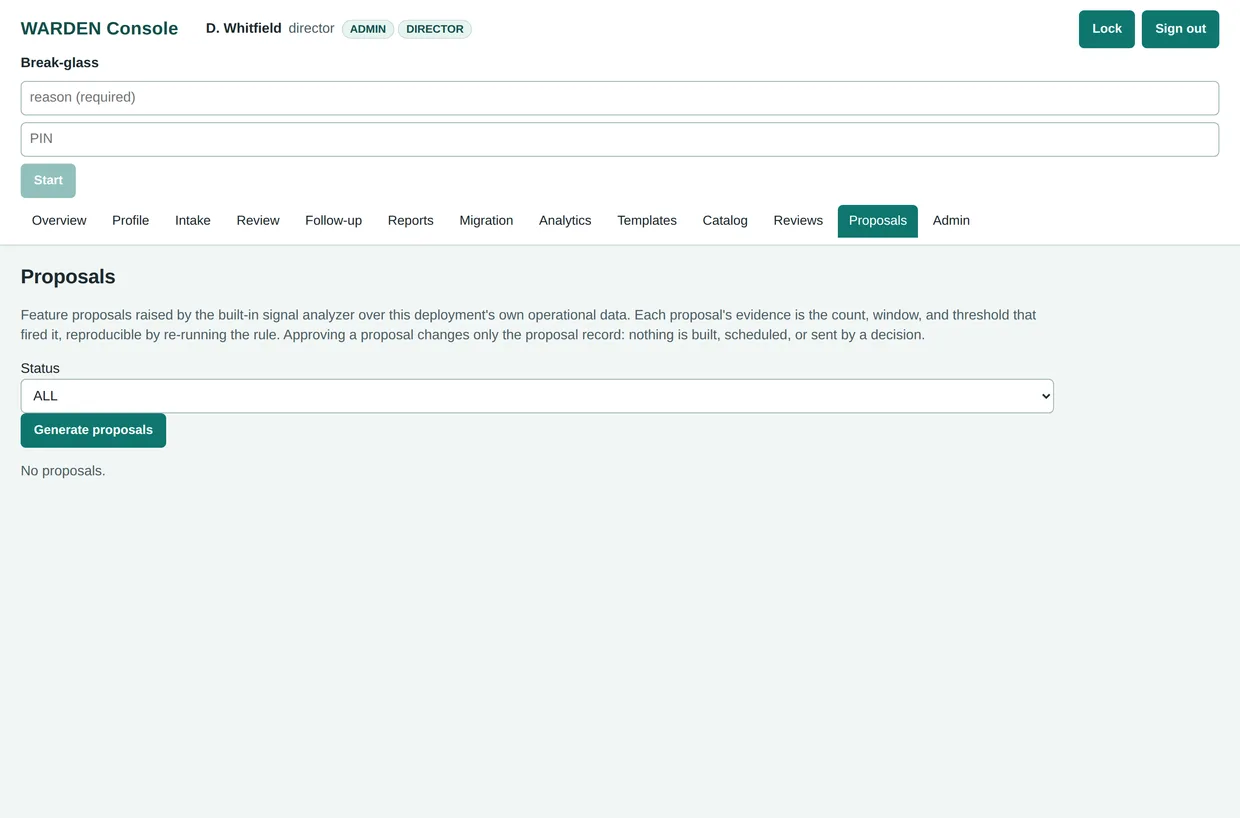Sign out of WARDEN Console
Image resolution: width=1240 pixels, height=818 pixels.
click(1180, 29)
